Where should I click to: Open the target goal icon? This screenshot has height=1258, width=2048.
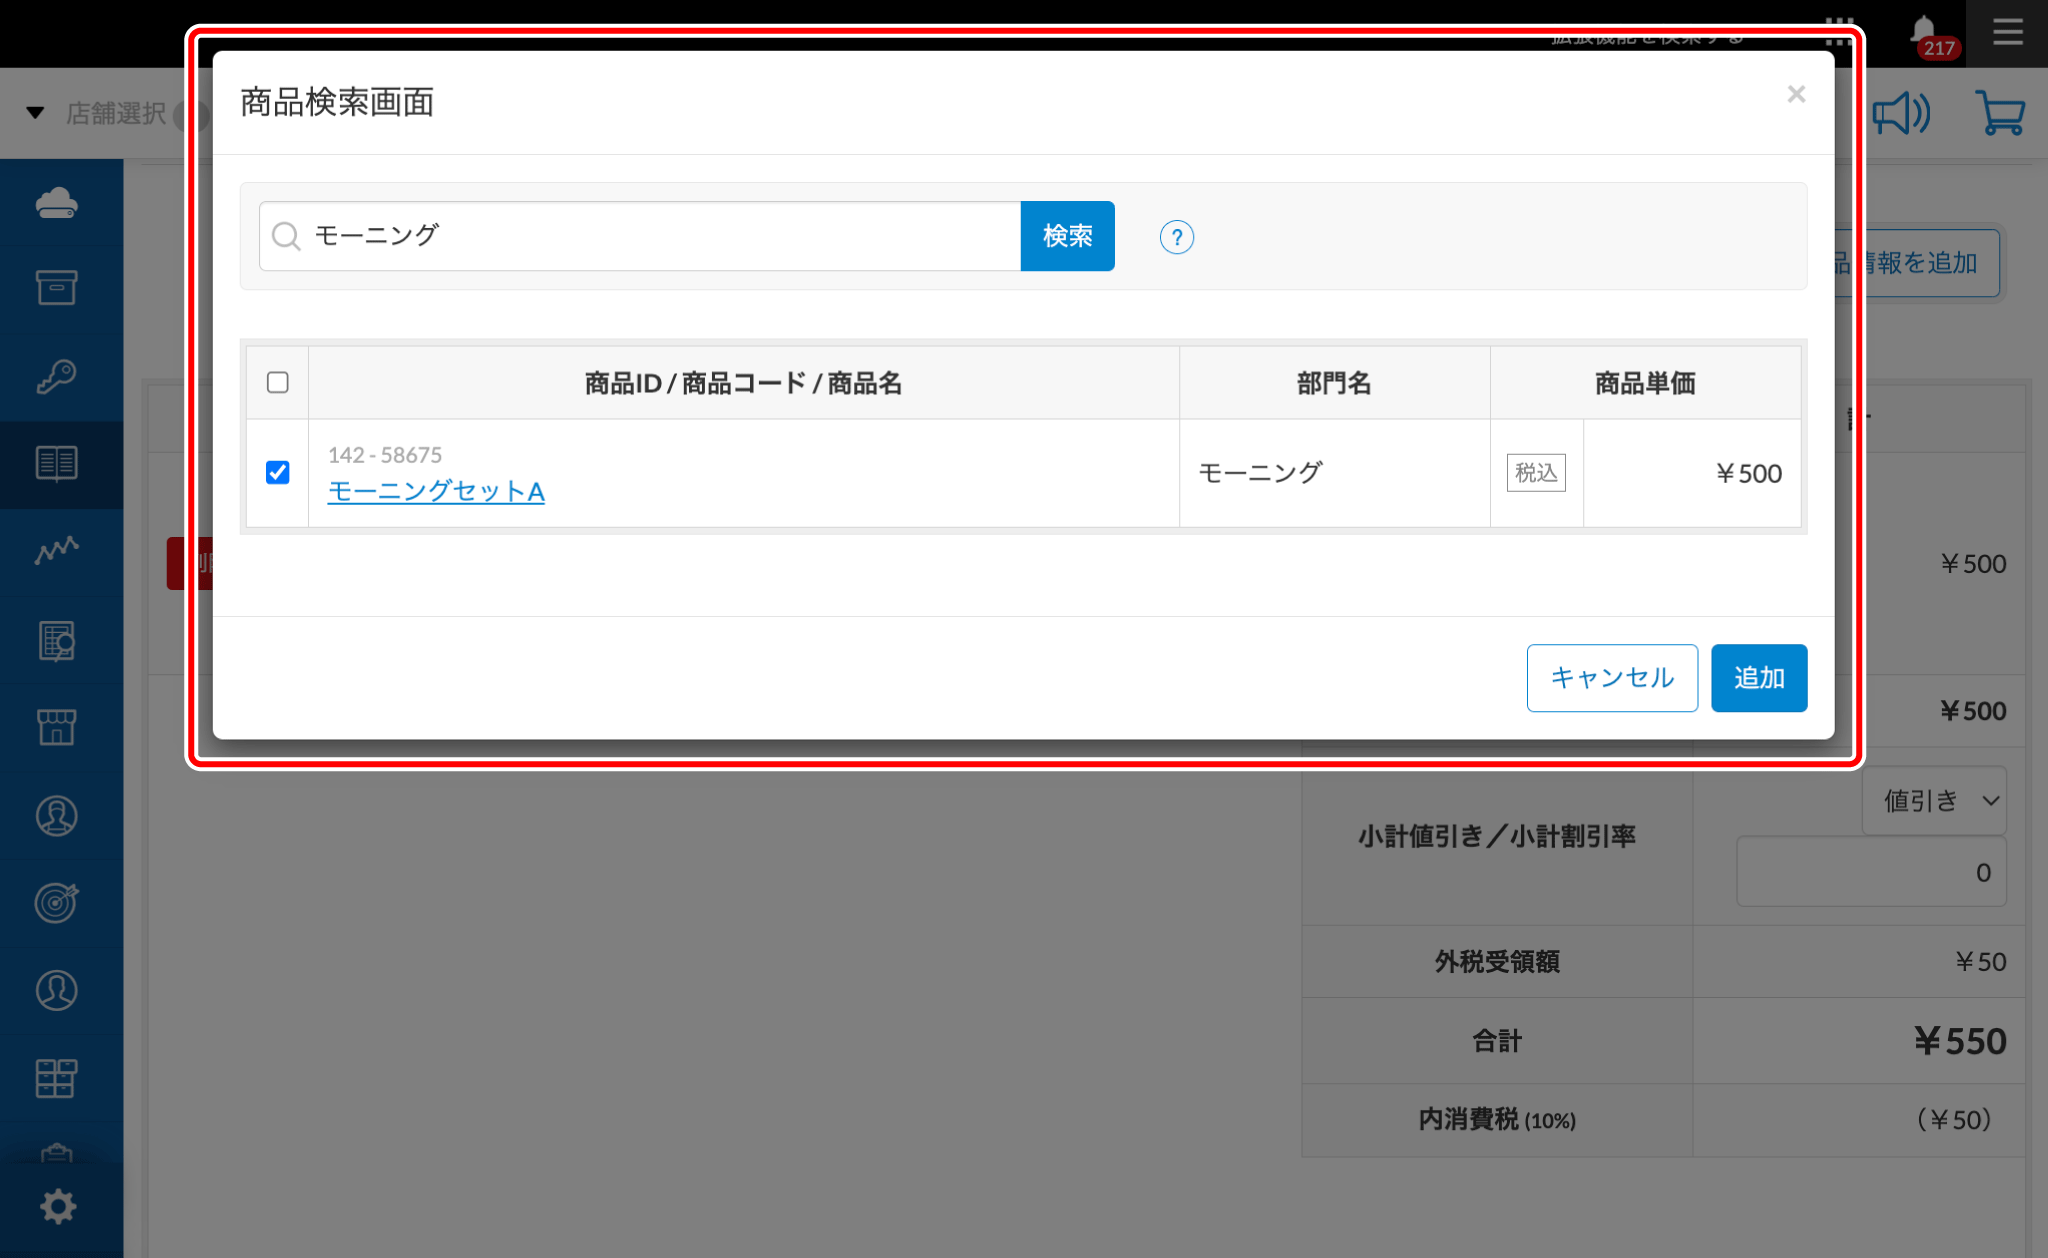click(x=57, y=902)
